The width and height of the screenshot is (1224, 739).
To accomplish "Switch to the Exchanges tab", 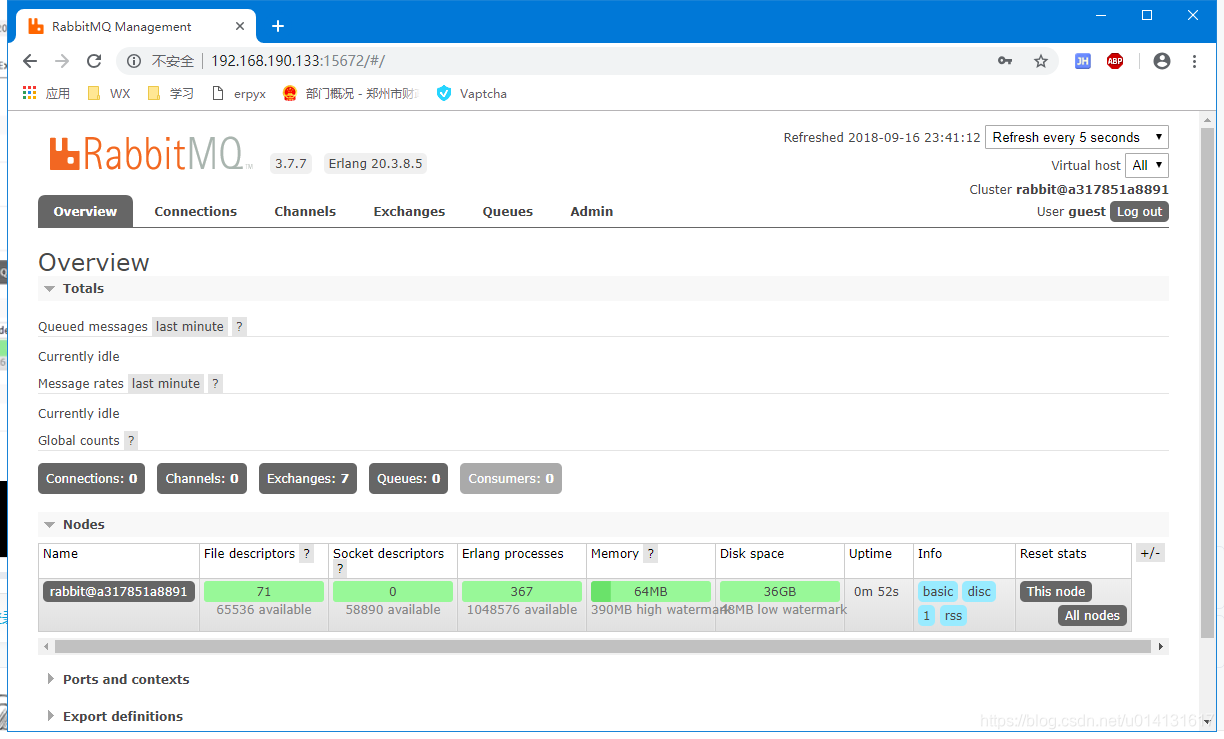I will 409,212.
